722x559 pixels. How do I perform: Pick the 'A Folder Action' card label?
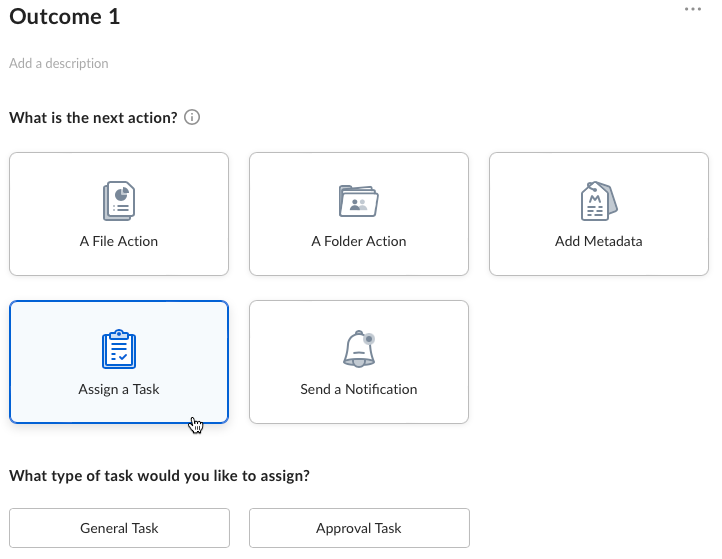[x=359, y=241]
